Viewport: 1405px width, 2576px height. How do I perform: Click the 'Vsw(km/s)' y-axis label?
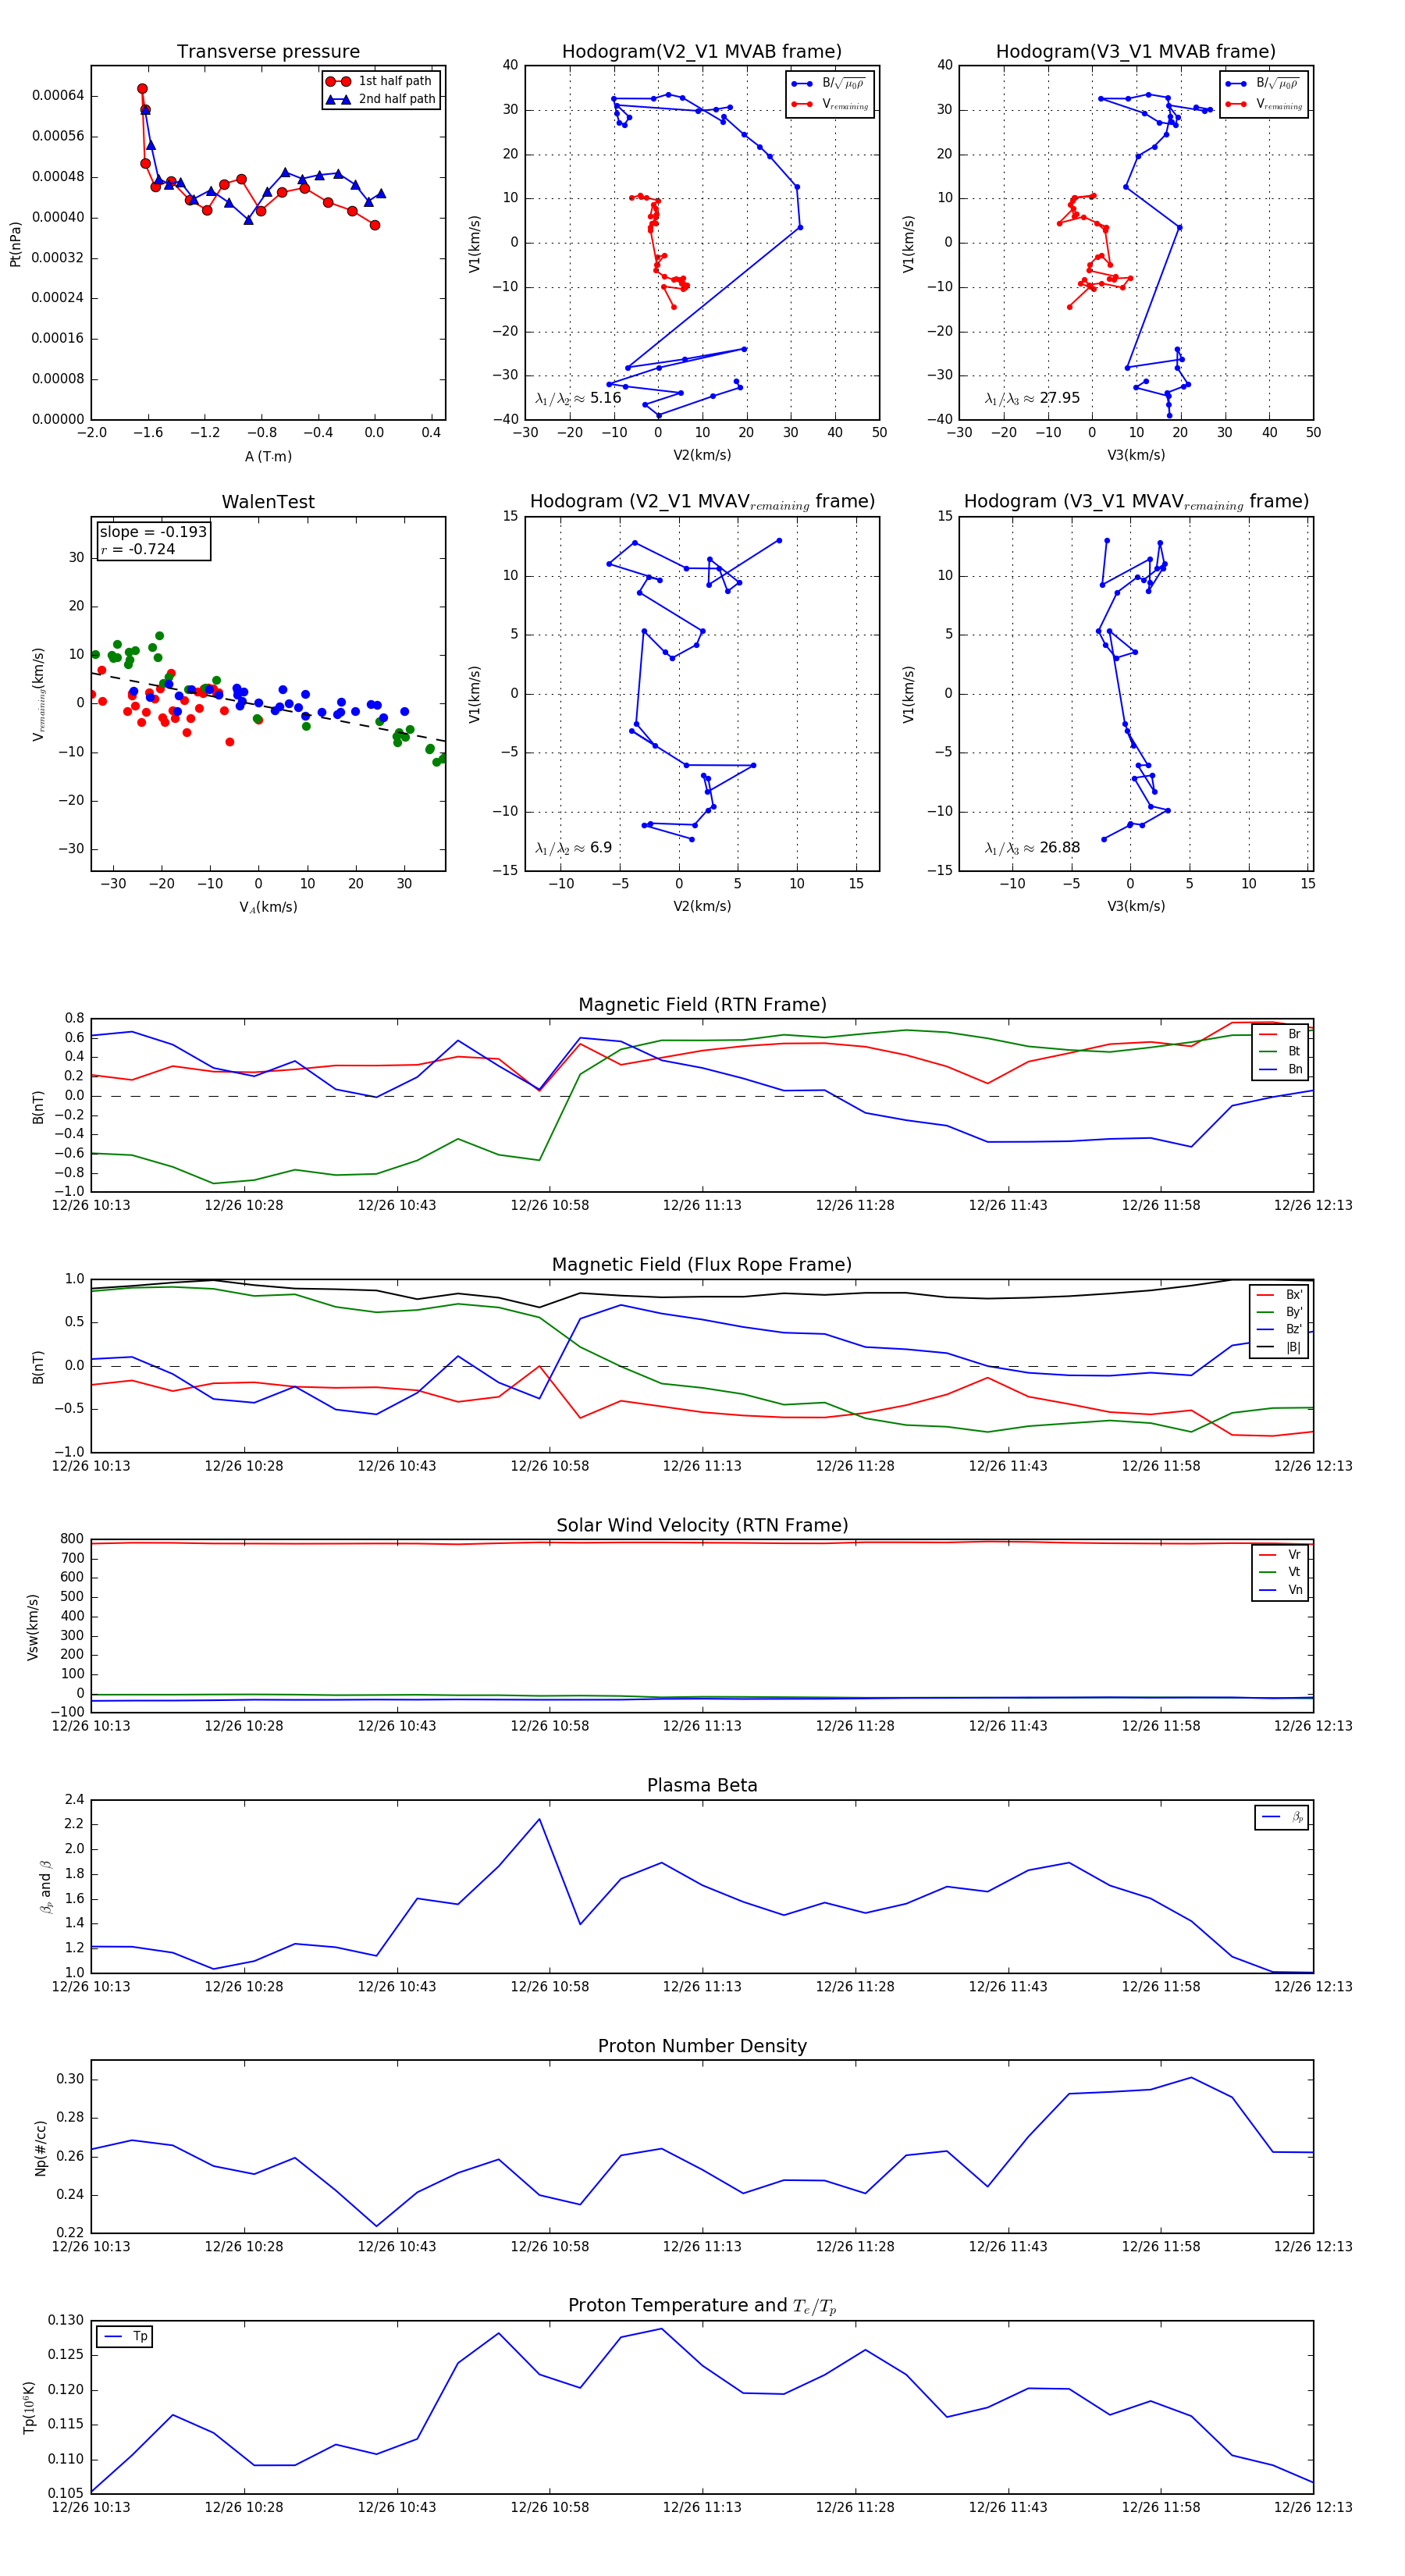33,1627
